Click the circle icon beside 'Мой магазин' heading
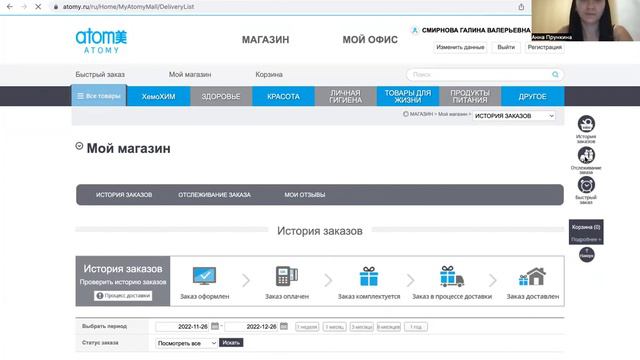This screenshot has width=640, height=360. 79,146
